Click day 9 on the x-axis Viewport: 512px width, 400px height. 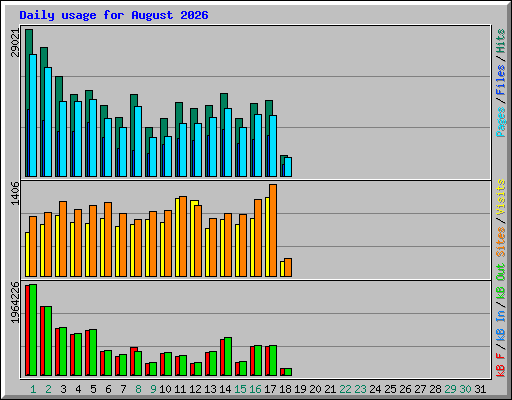(153, 389)
